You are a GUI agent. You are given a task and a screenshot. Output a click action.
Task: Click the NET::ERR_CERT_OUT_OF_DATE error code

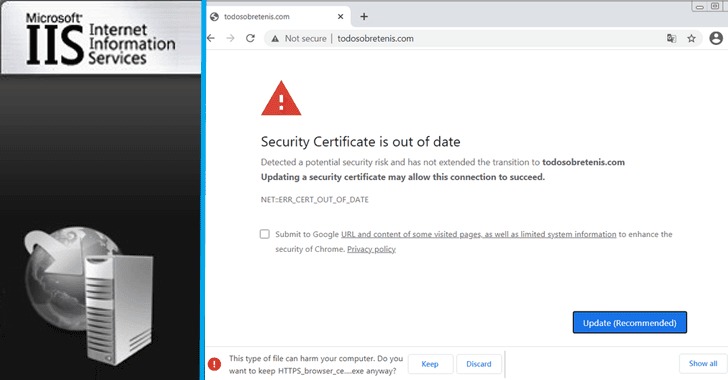[314, 200]
